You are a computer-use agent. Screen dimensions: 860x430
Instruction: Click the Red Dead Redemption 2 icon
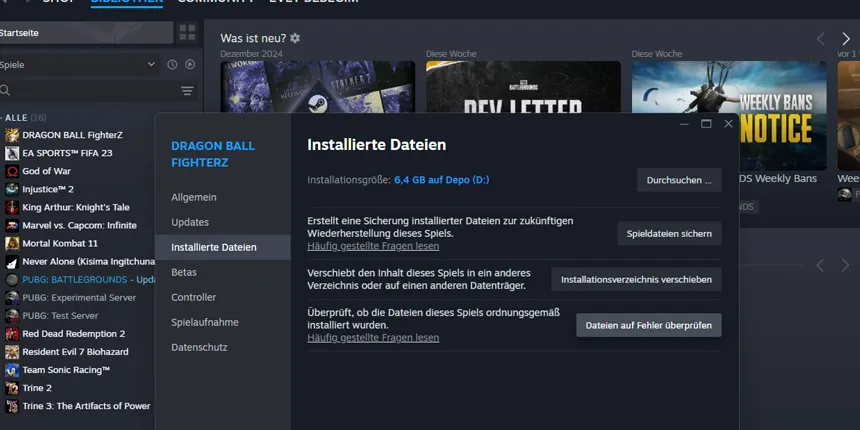[x=12, y=334]
